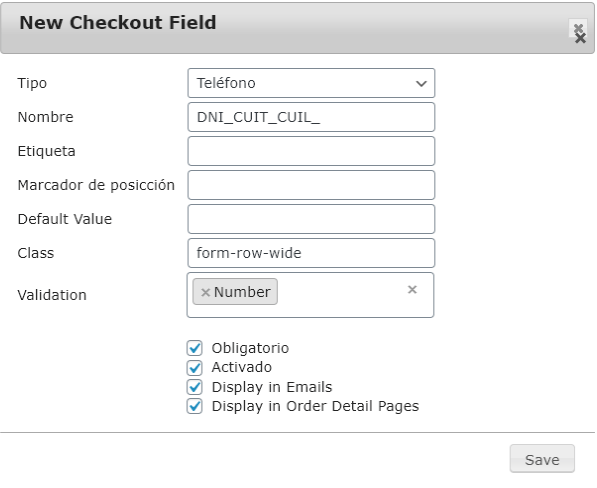The image size is (597, 488).
Task: Edit the Class field form-row-wide
Action: coord(311,253)
